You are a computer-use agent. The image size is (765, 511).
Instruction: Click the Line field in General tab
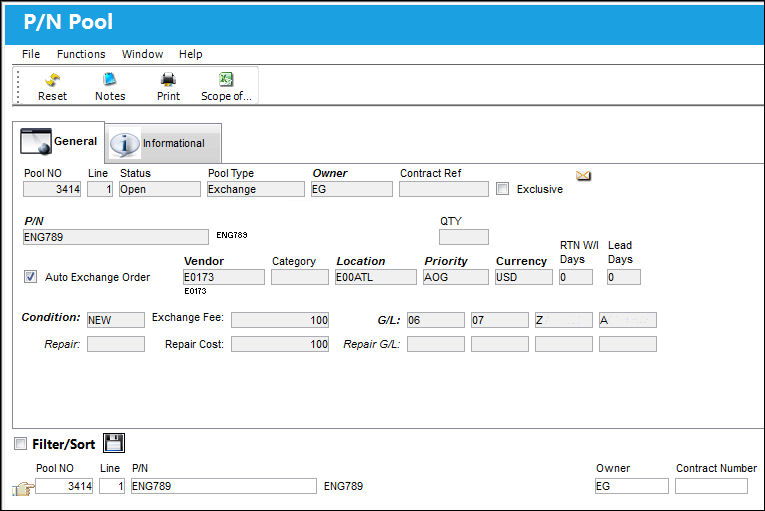(100, 189)
